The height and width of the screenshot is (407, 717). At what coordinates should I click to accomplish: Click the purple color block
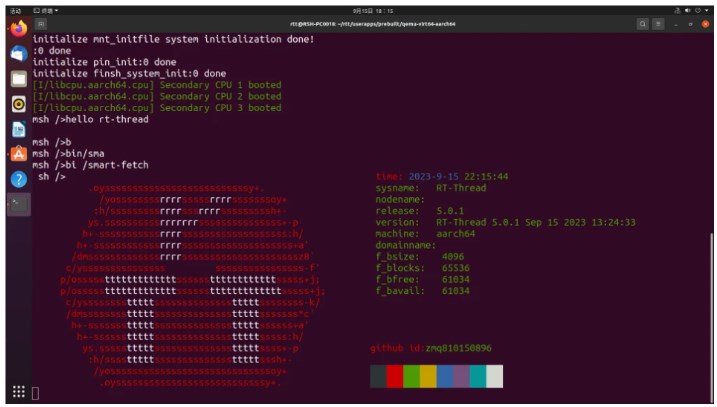[x=461, y=376]
